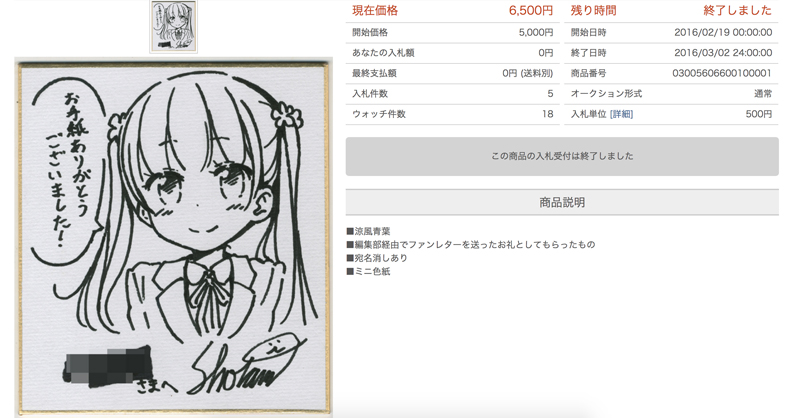This screenshot has width=800, height=418.
Task: Select the 商品説明 section header
Action: tap(562, 202)
